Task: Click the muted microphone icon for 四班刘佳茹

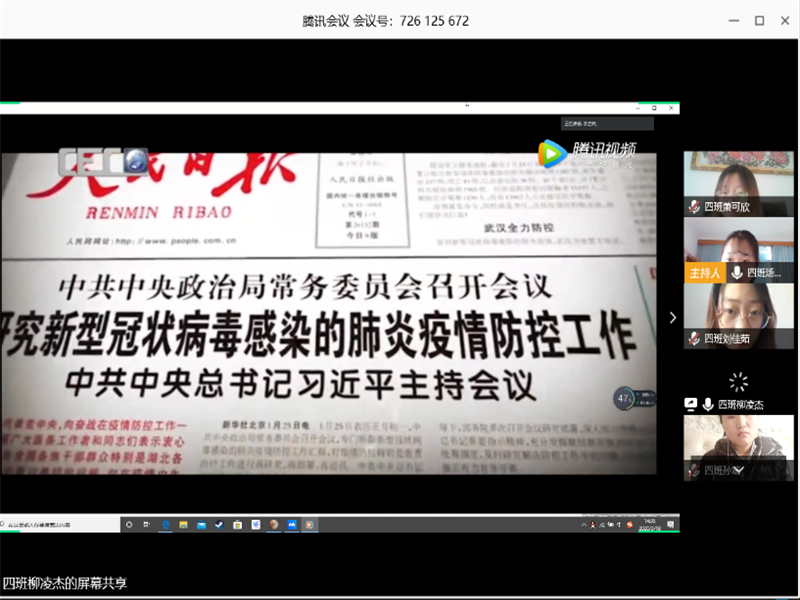Action: coord(694,338)
